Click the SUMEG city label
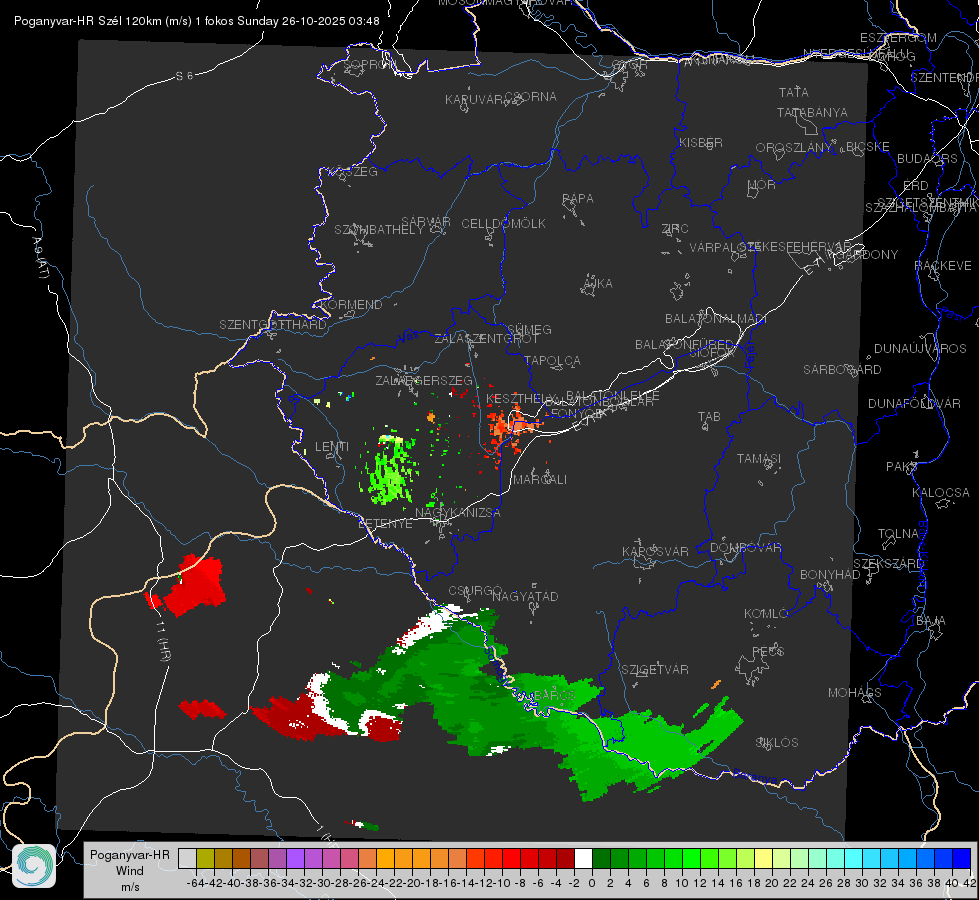The width and height of the screenshot is (979, 900). (x=529, y=329)
